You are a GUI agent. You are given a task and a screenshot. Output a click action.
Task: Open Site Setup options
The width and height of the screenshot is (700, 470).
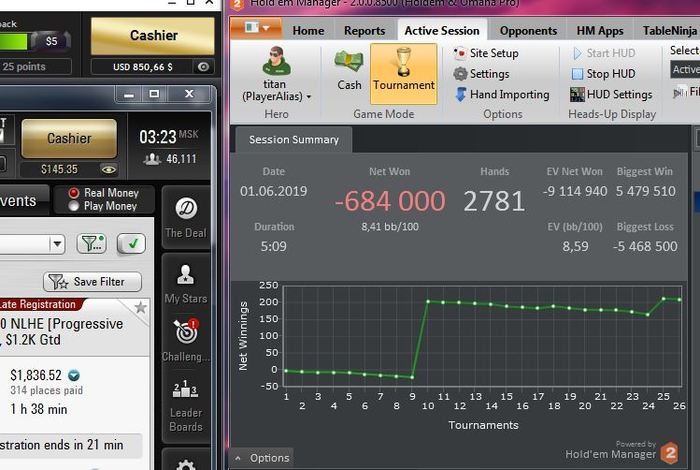(486, 54)
